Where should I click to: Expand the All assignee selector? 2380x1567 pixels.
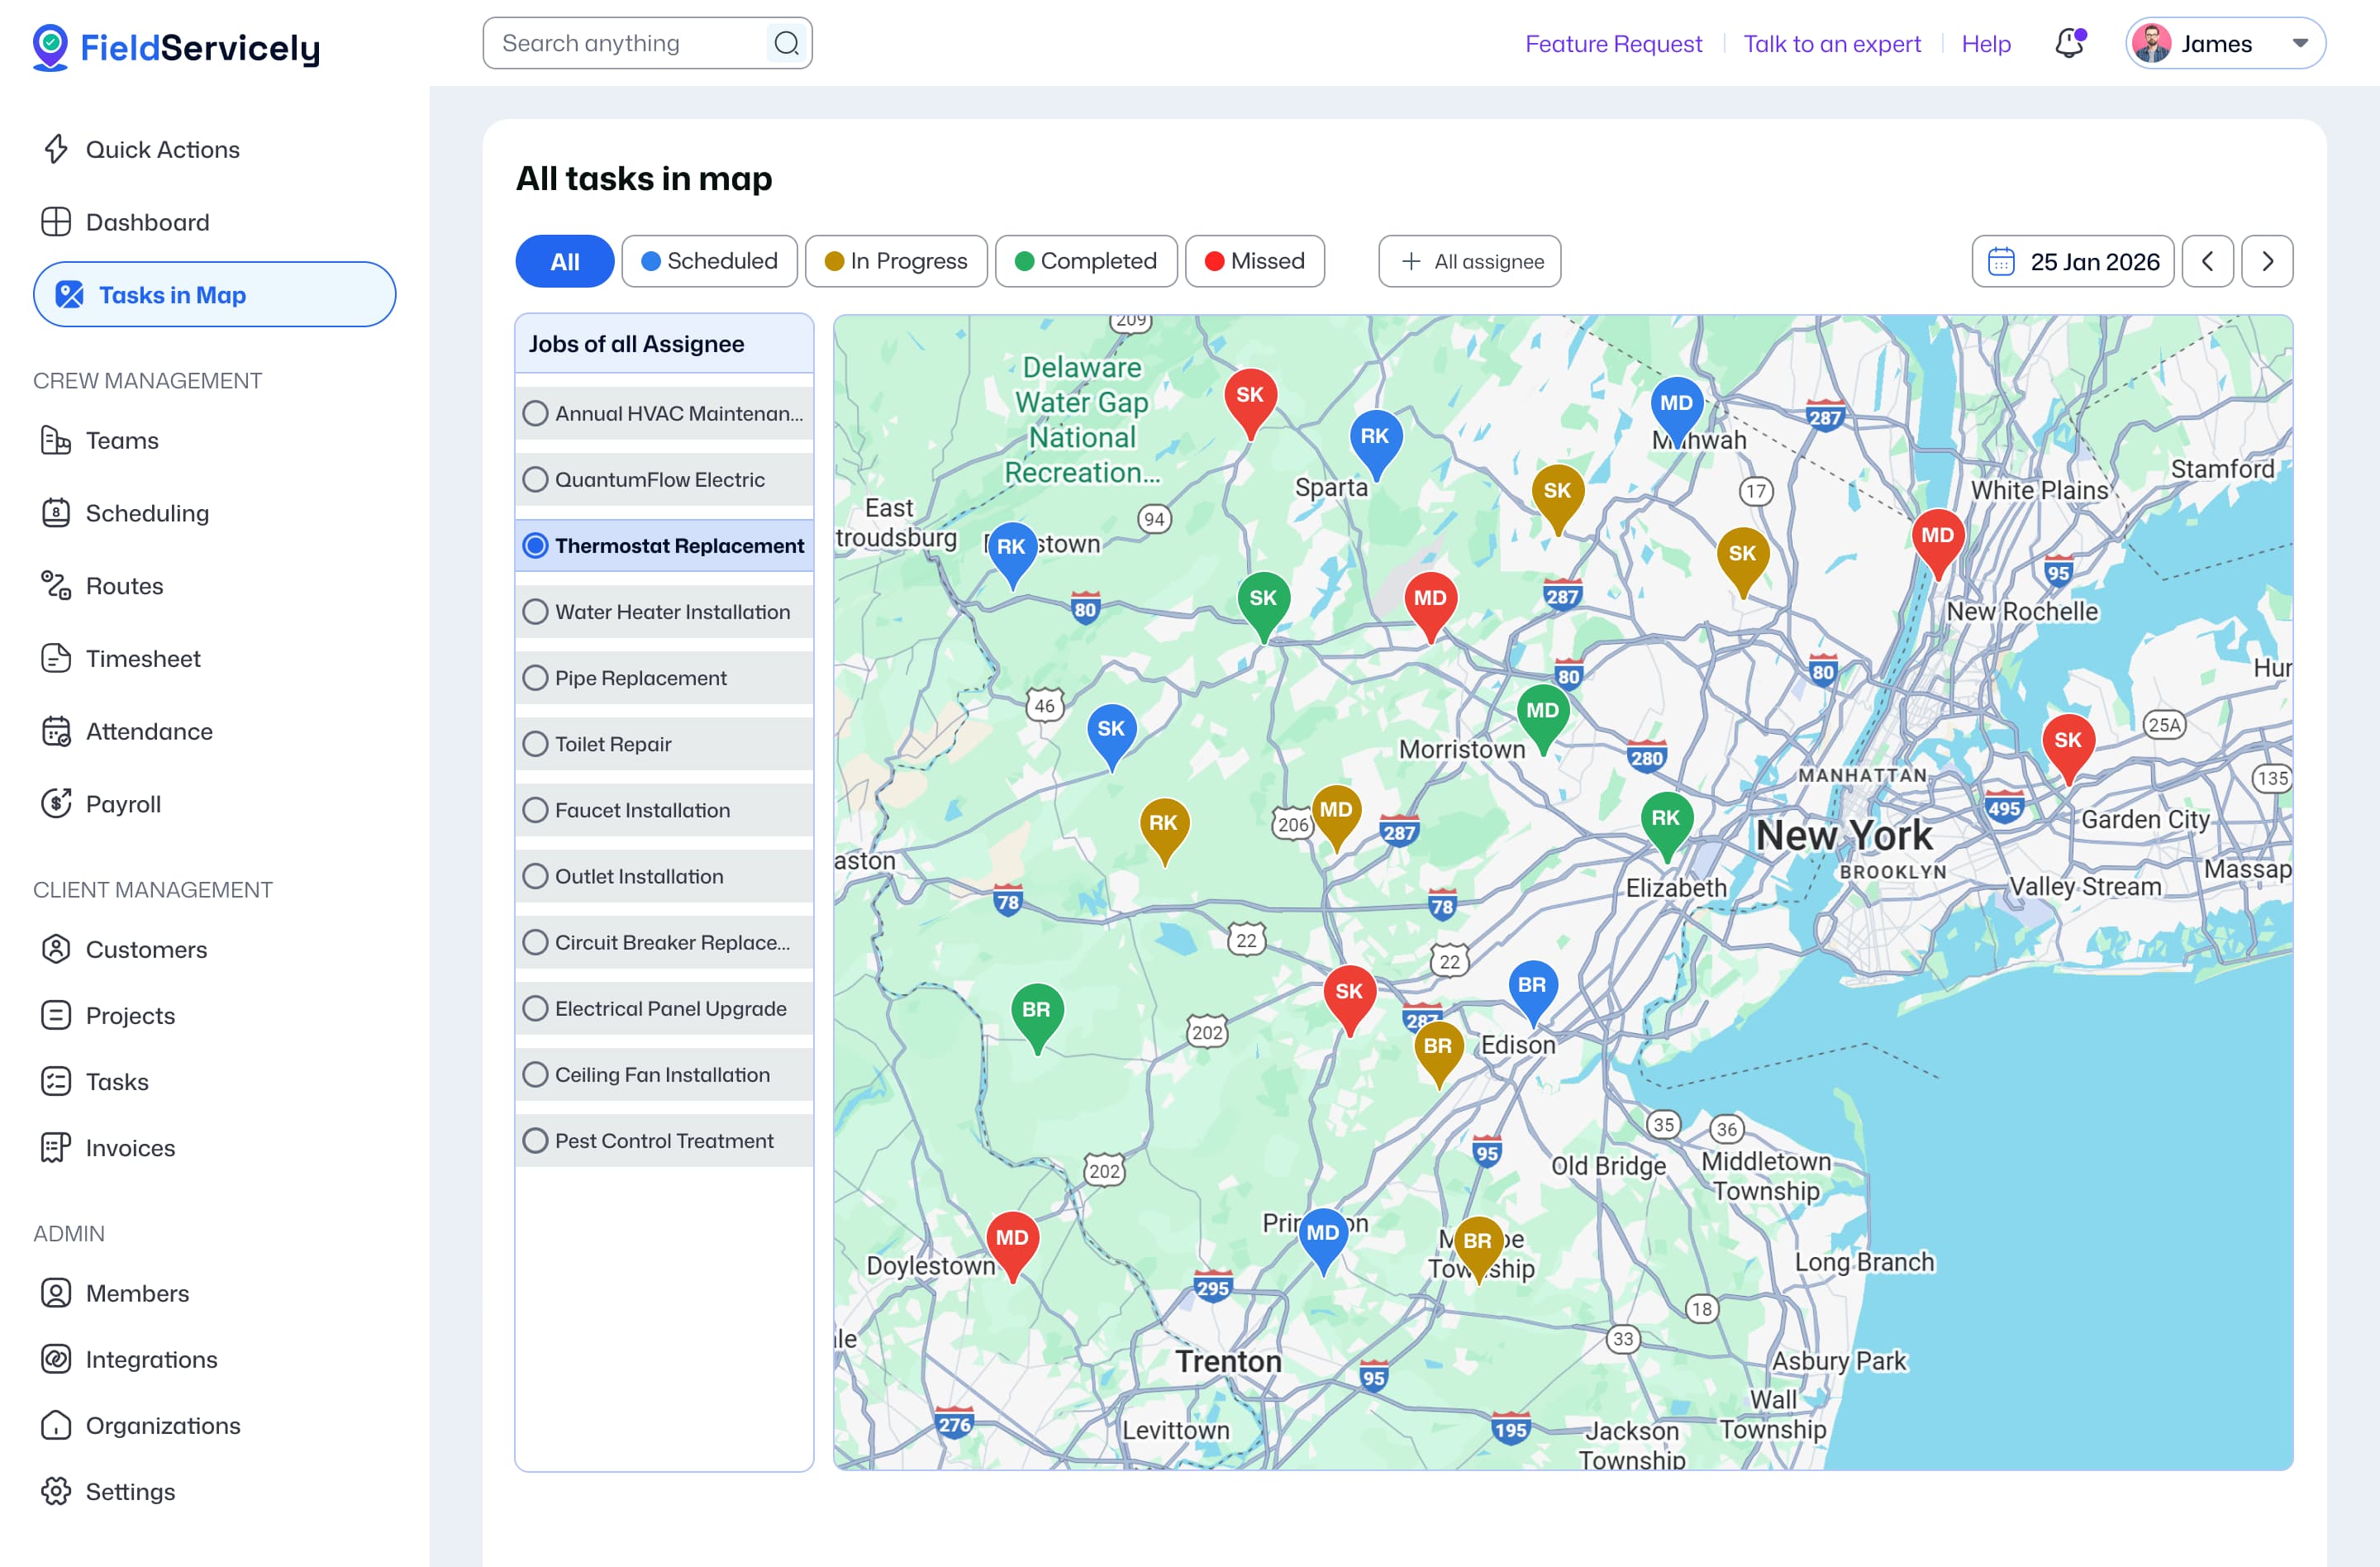[x=1469, y=262]
